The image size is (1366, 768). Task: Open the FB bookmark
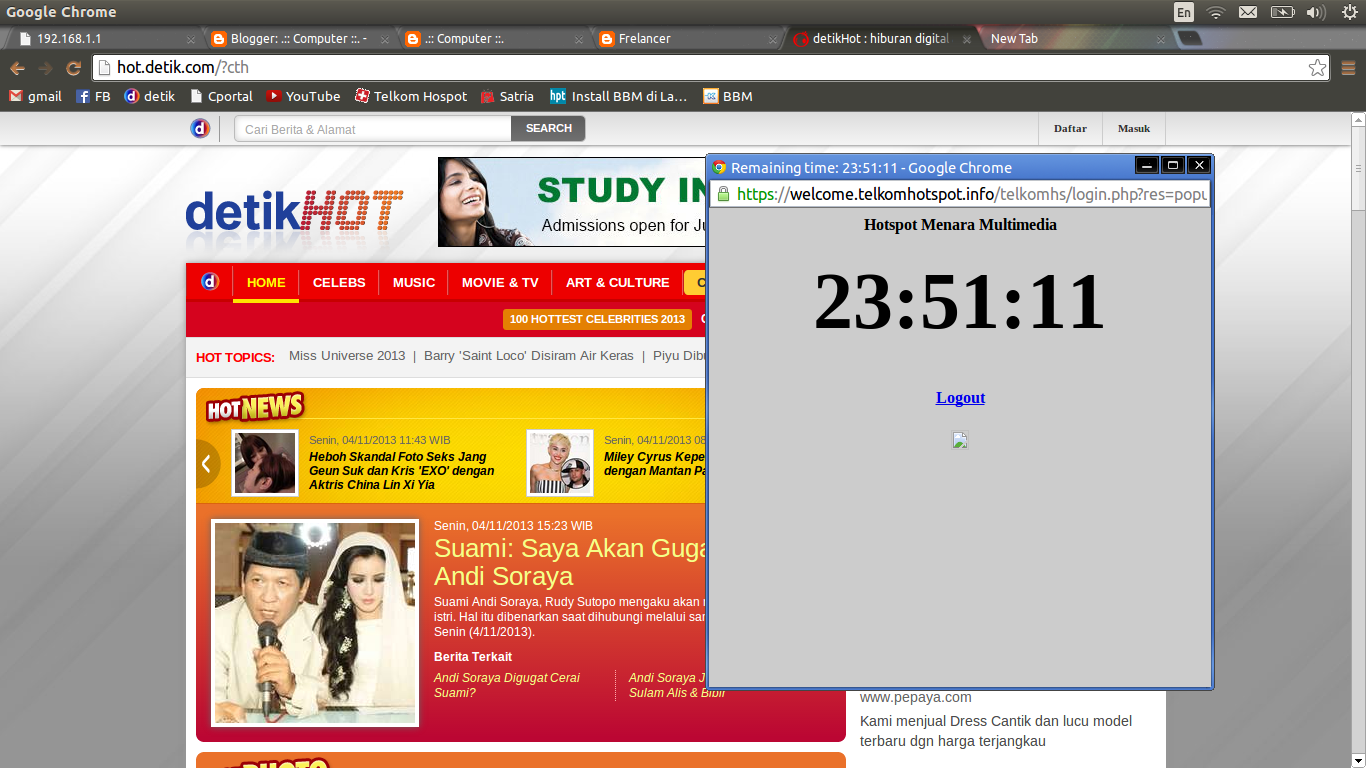tap(93, 96)
